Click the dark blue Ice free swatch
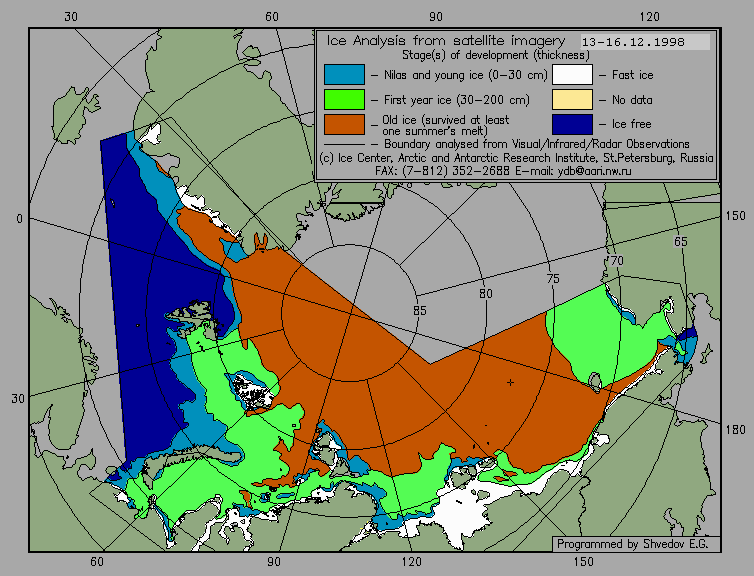This screenshot has height=576, width=754. click(x=572, y=125)
